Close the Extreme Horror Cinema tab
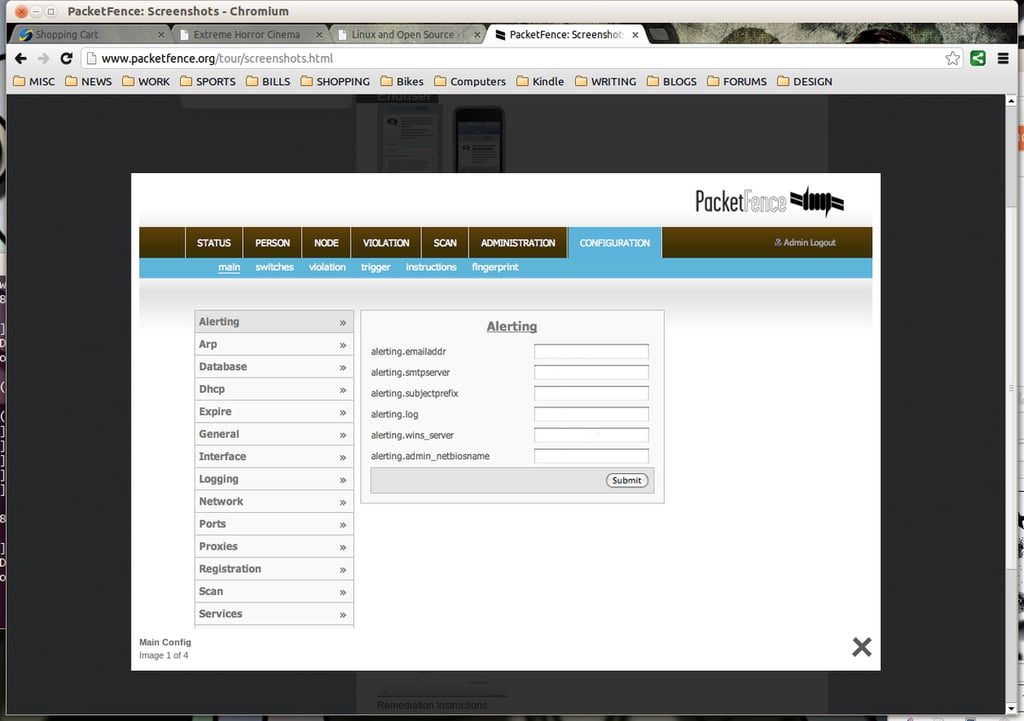The height and width of the screenshot is (721, 1024). pos(319,35)
